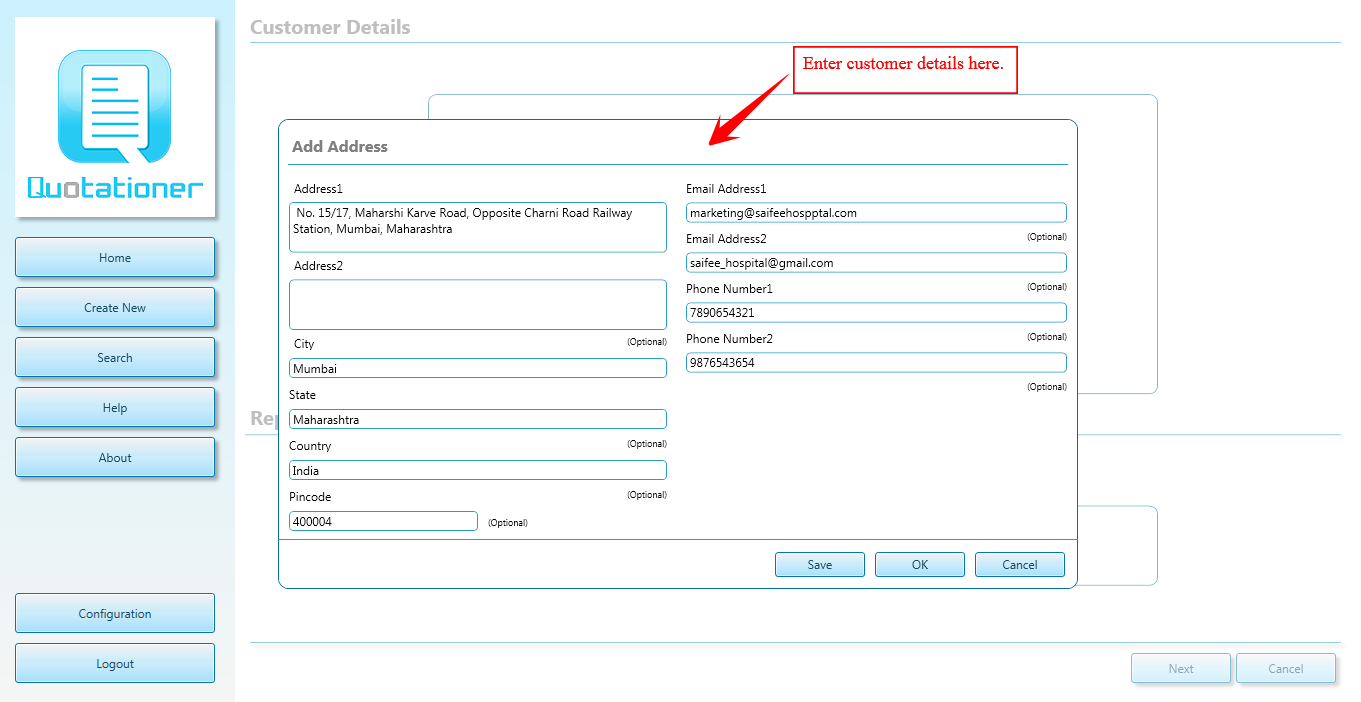Click the Pincode label

coord(310,497)
